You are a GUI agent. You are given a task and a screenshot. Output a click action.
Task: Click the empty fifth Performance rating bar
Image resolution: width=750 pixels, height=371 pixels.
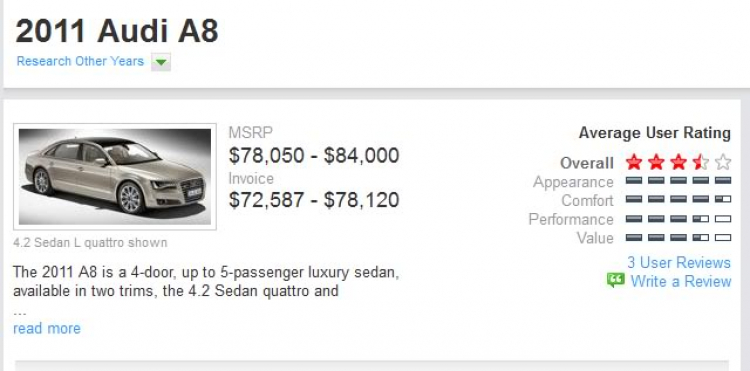723,219
